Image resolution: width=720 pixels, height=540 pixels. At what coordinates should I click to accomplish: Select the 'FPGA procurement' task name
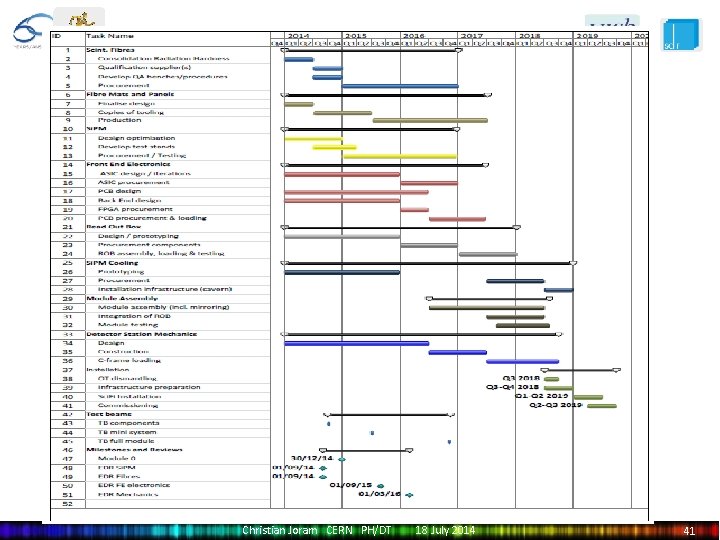tap(135, 209)
